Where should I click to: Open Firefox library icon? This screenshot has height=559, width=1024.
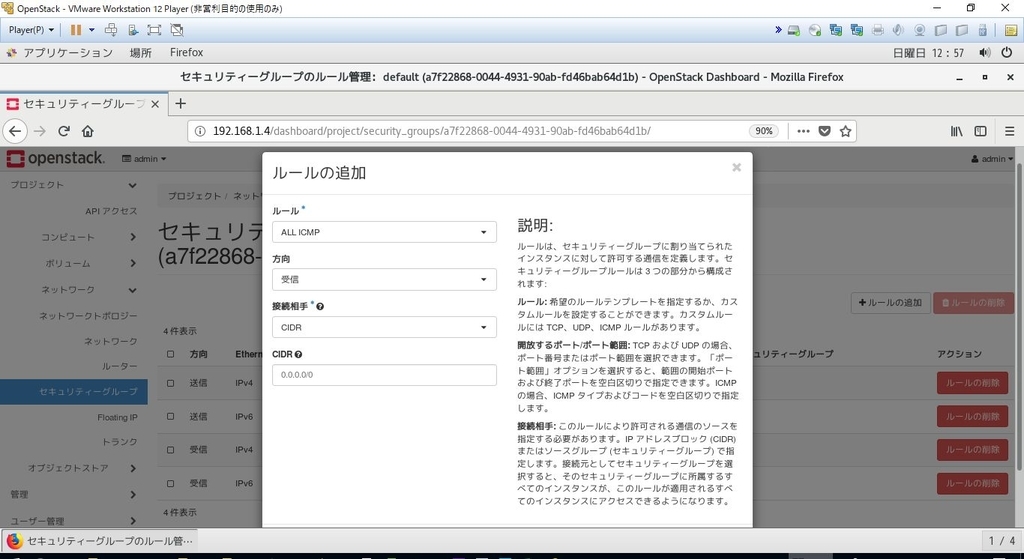(957, 131)
